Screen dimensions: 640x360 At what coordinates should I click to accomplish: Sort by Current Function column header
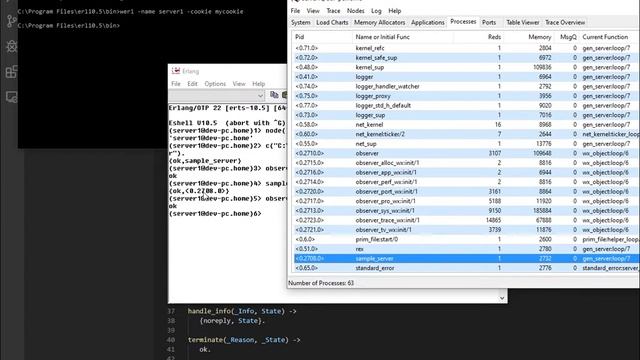pyautogui.click(x=609, y=37)
